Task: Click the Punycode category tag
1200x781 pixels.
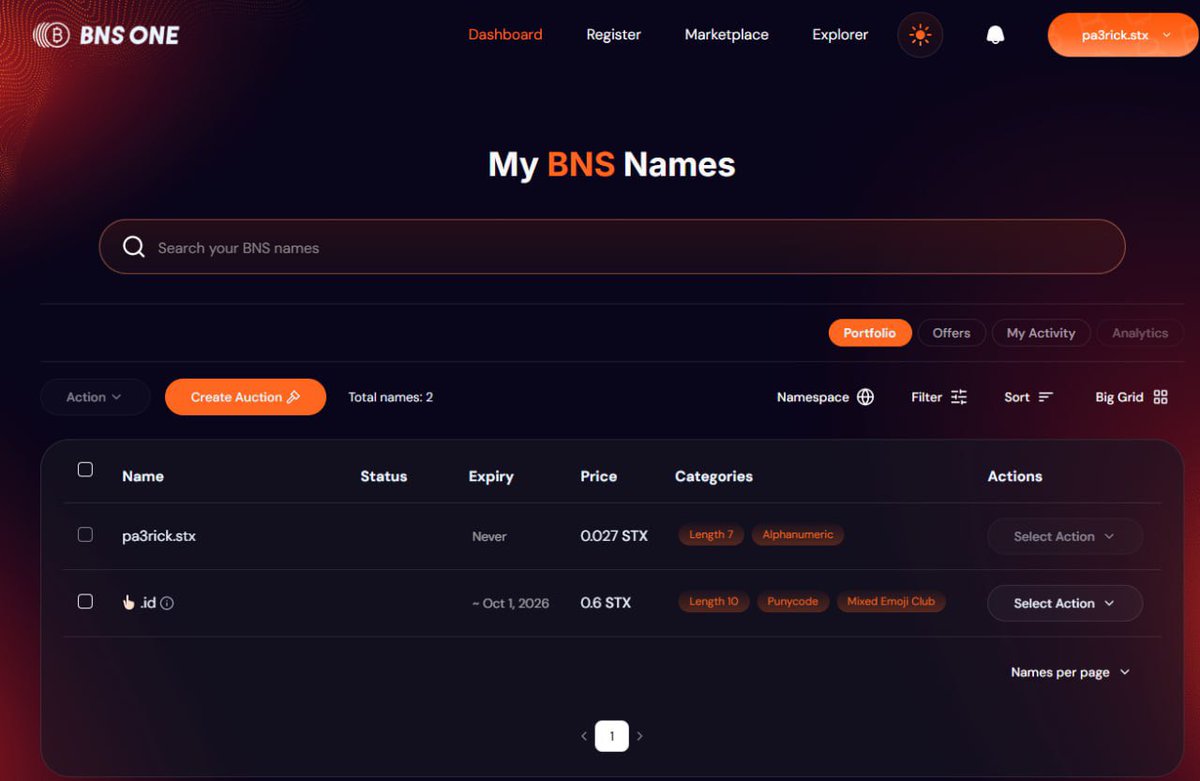Action: [793, 602]
